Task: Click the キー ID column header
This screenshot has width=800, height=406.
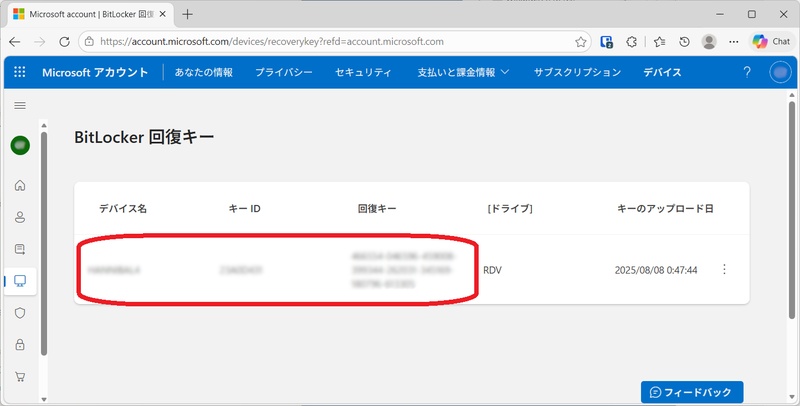Action: (244, 209)
